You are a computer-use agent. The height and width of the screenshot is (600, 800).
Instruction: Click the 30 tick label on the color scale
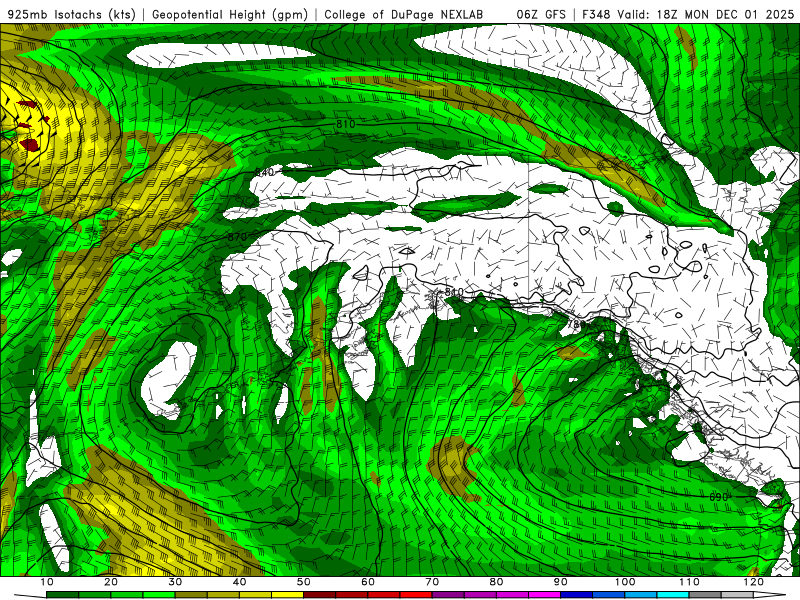(175, 582)
